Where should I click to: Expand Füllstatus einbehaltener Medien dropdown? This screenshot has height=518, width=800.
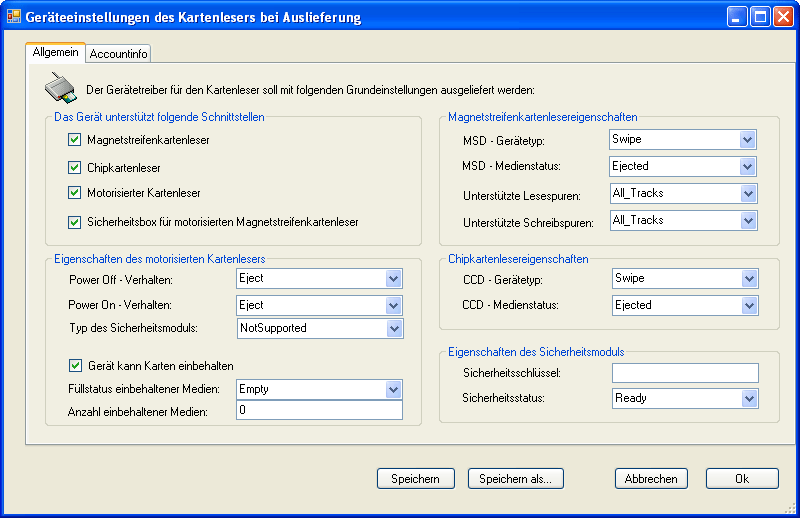pyautogui.click(x=319, y=389)
